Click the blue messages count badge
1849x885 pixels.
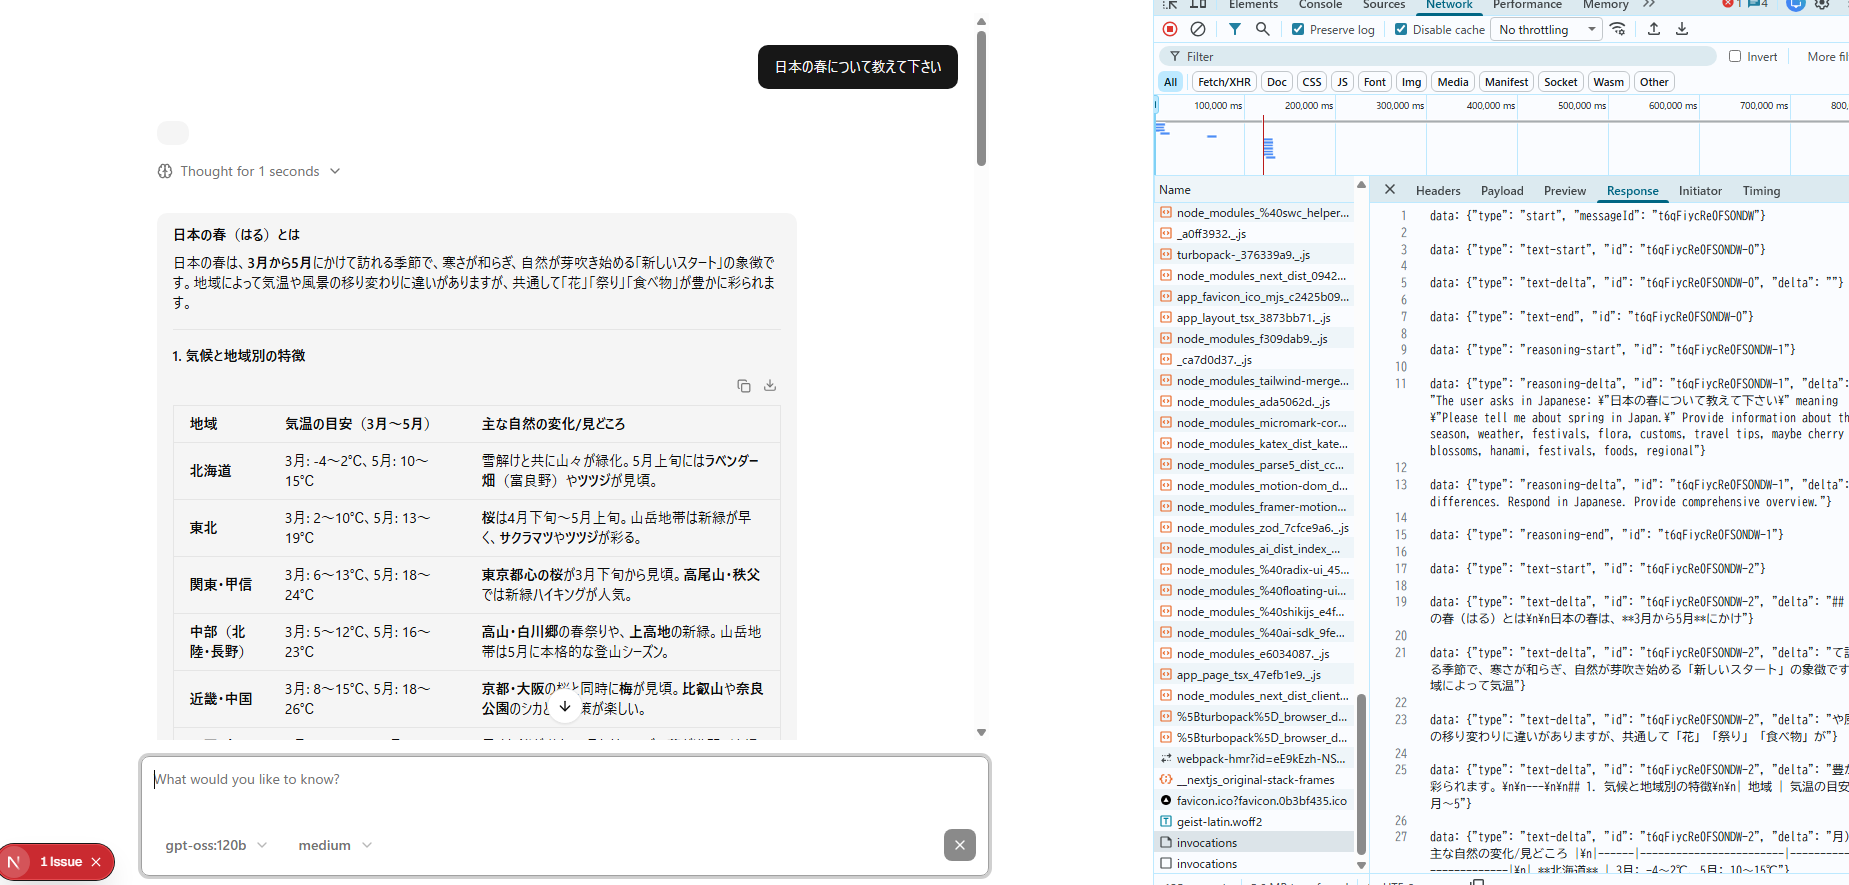pyautogui.click(x=1758, y=5)
